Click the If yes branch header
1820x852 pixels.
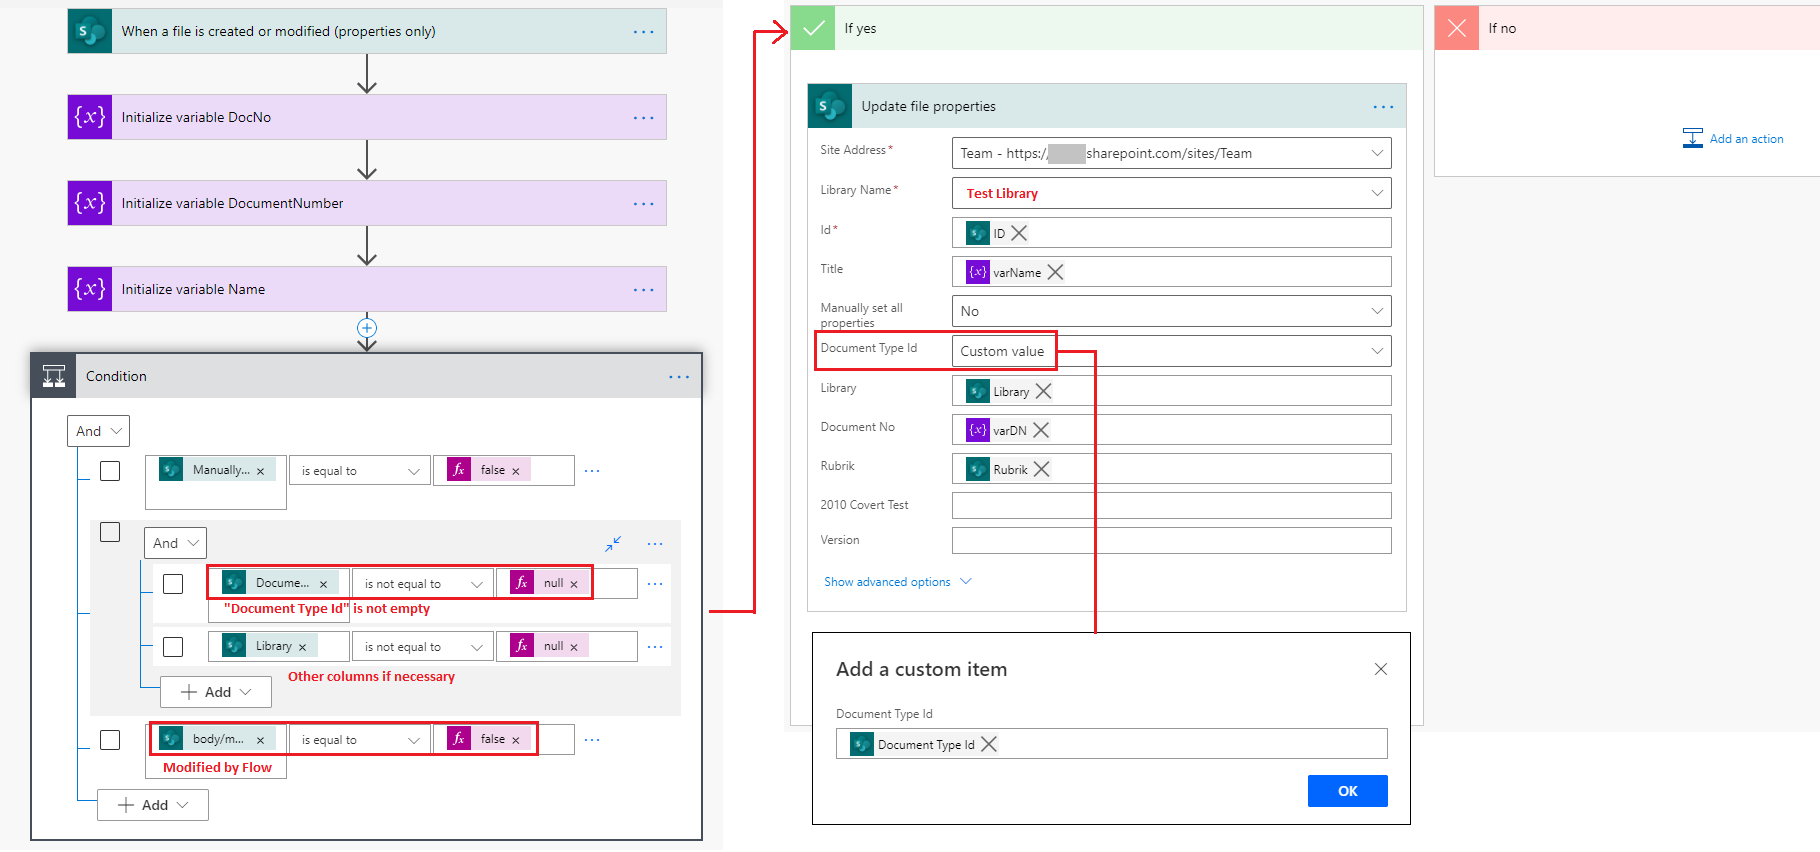click(1106, 28)
